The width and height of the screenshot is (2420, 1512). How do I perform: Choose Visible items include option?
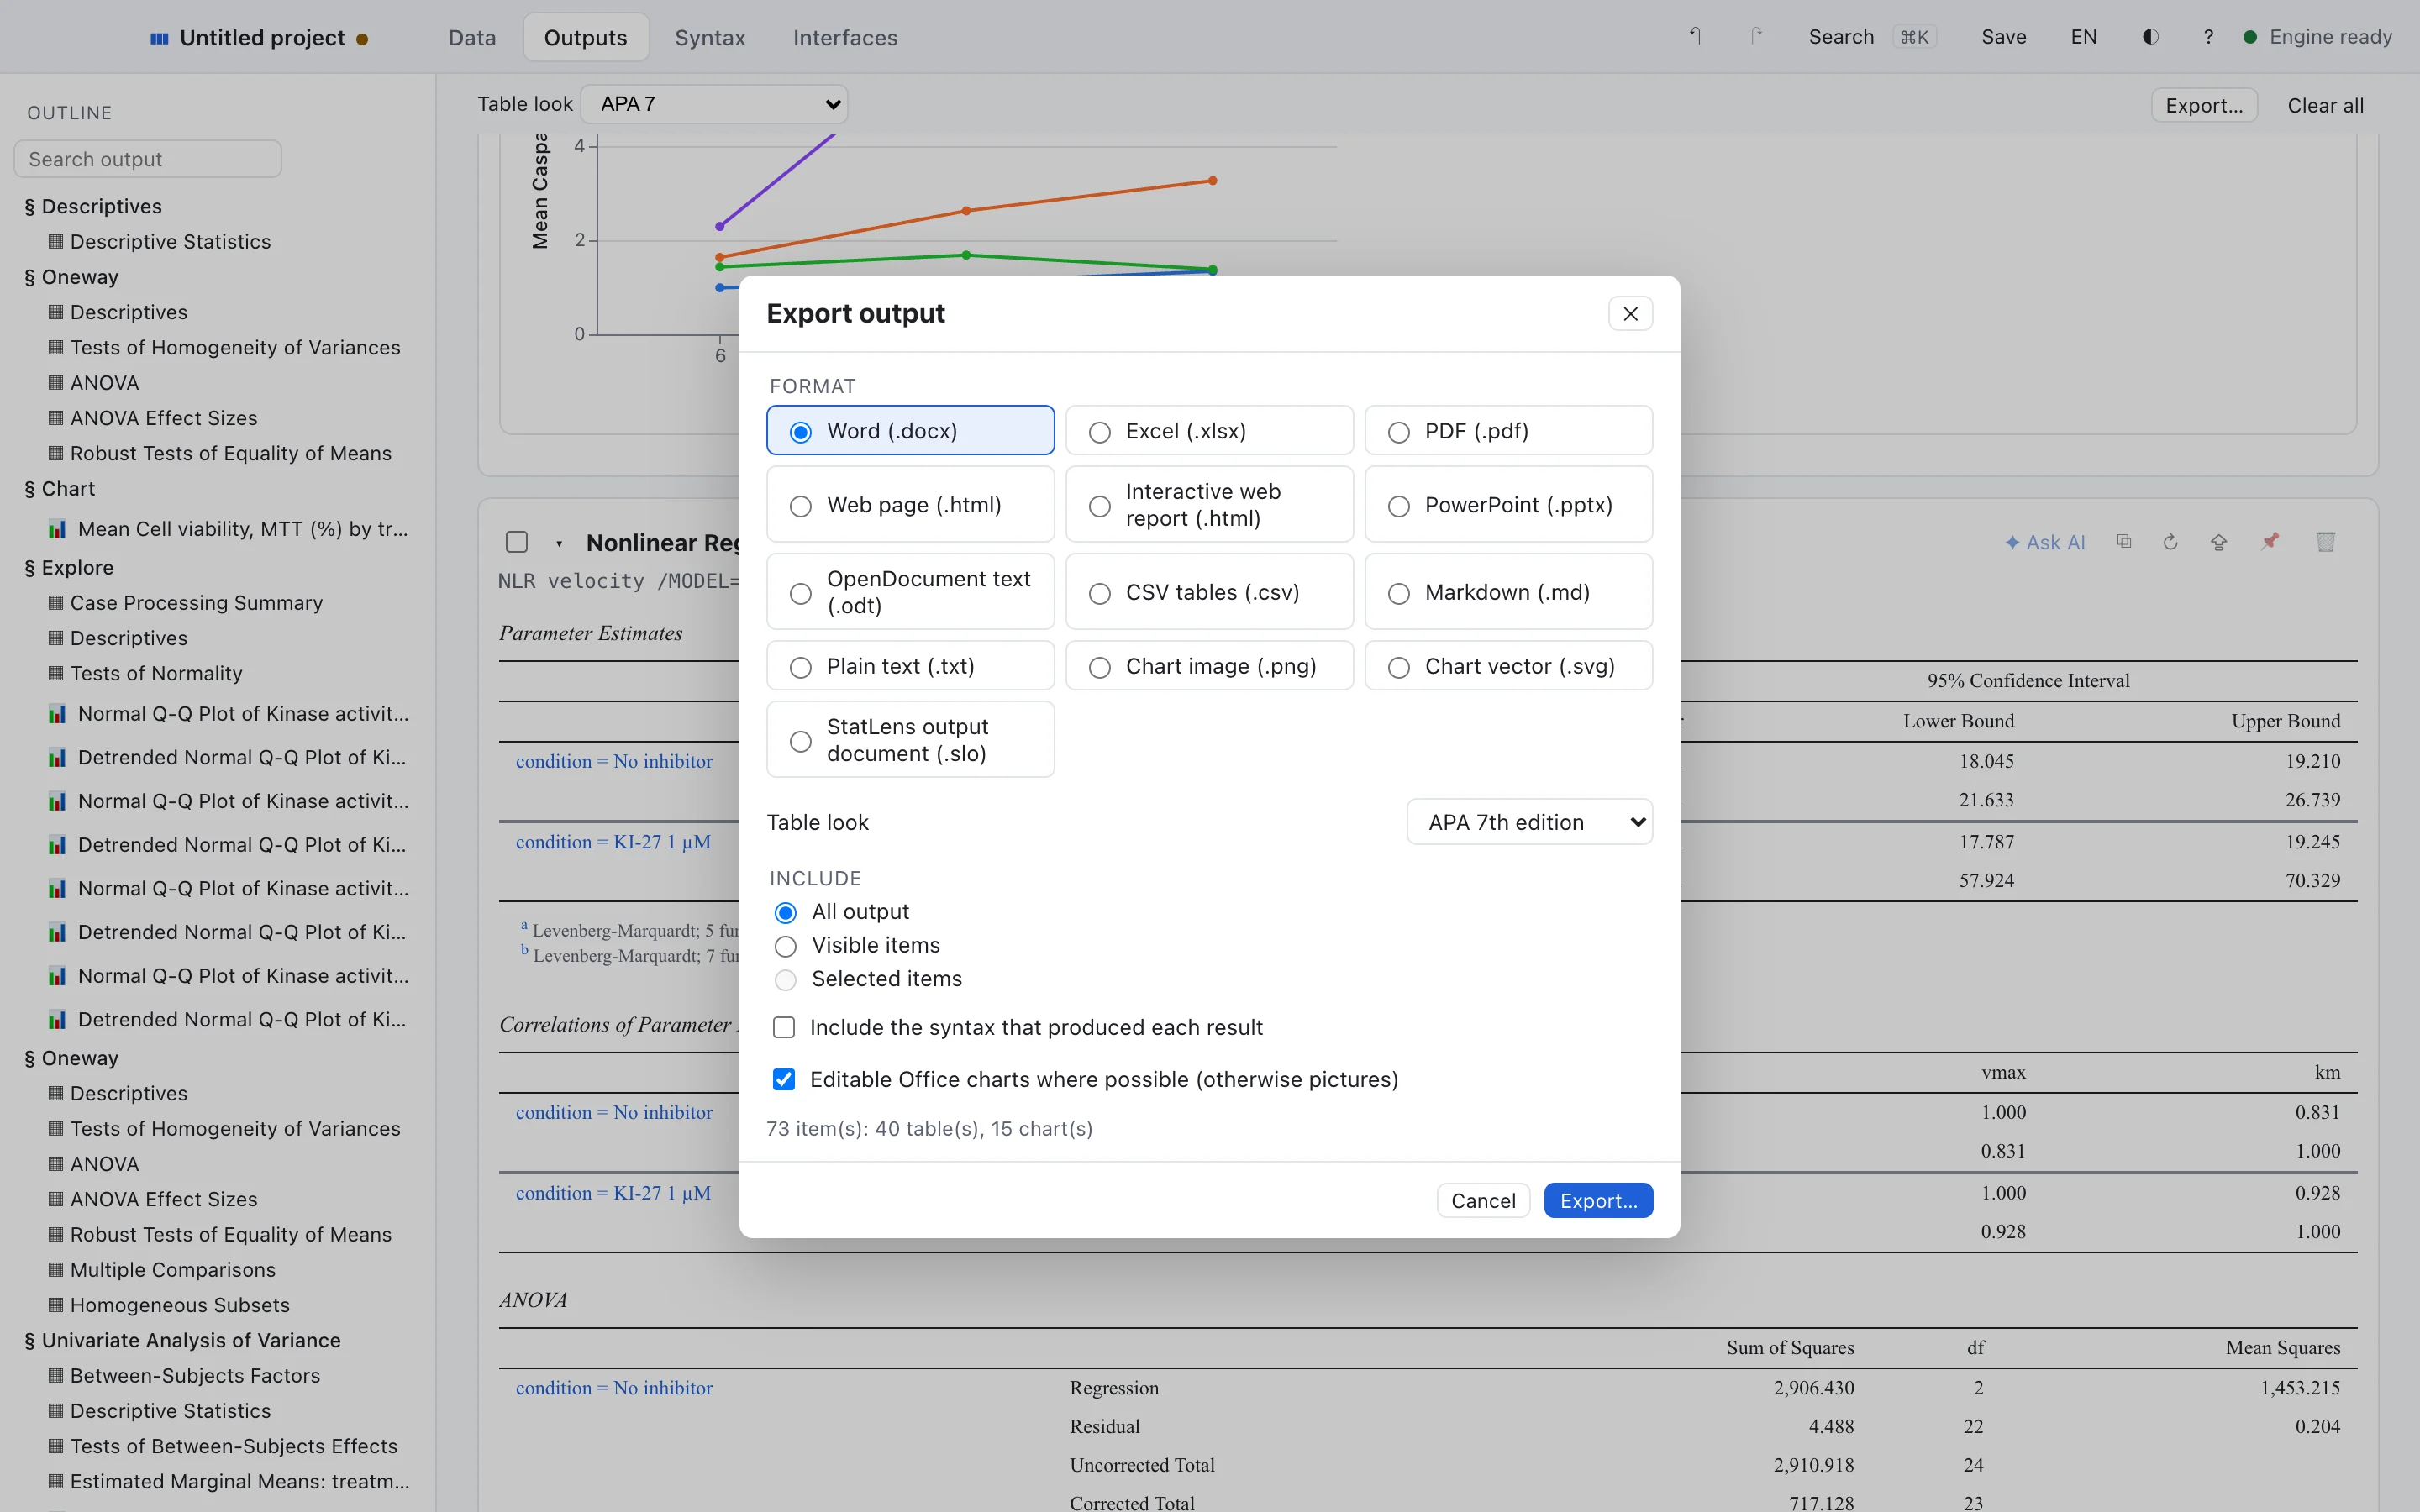point(858,946)
